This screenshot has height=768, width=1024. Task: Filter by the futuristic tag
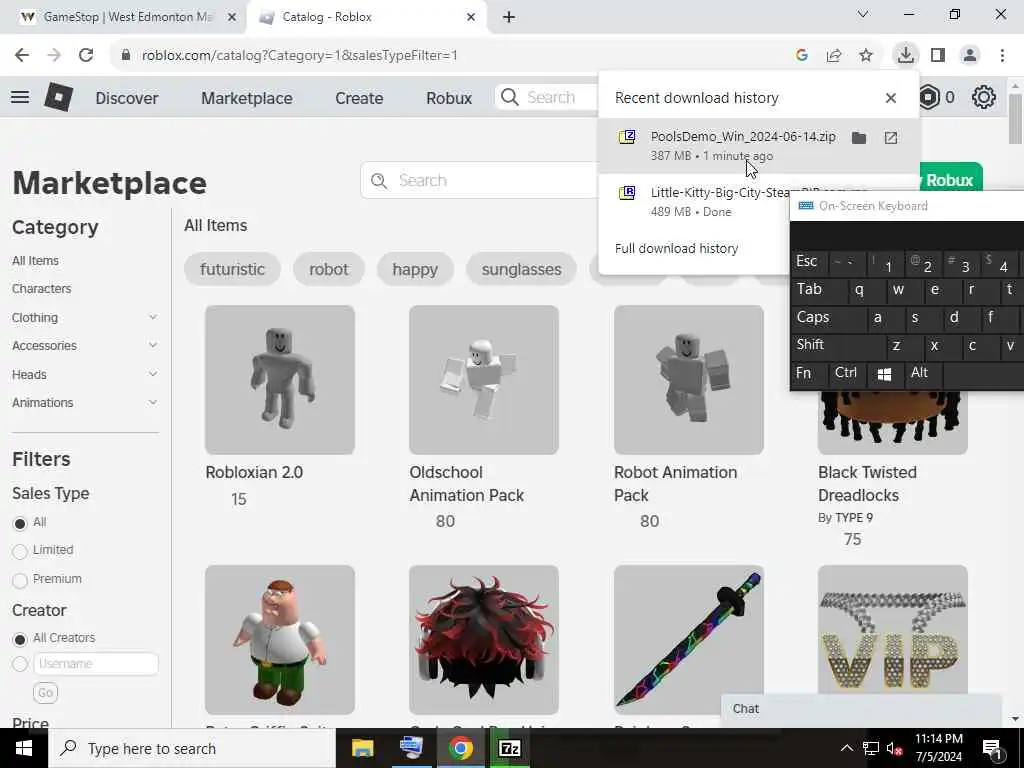(x=232, y=269)
